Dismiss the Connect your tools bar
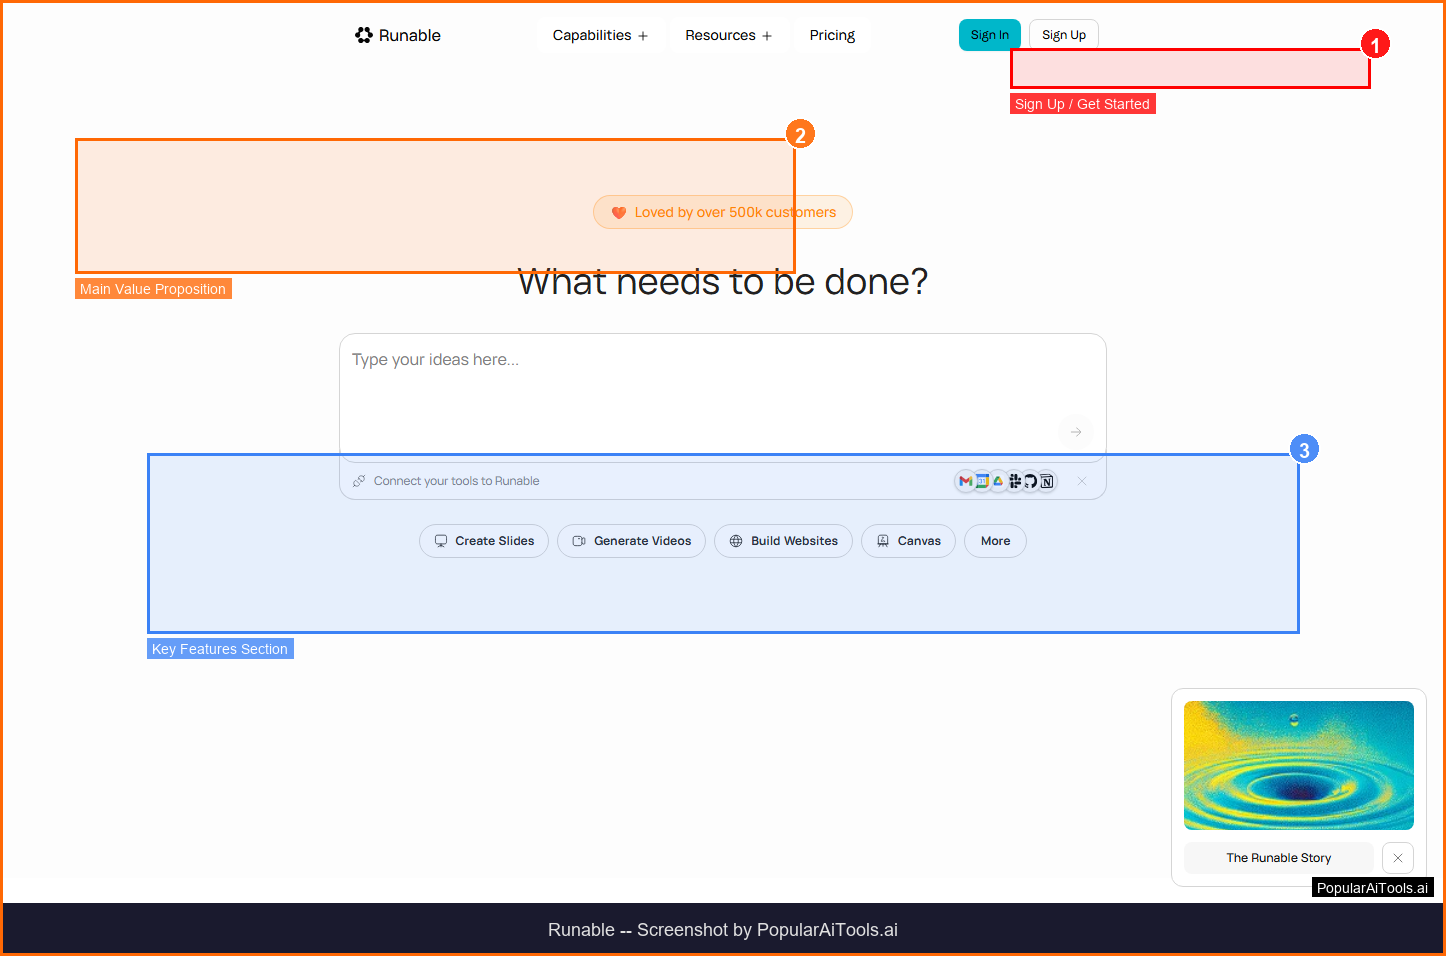The width and height of the screenshot is (1446, 956). pos(1082,481)
